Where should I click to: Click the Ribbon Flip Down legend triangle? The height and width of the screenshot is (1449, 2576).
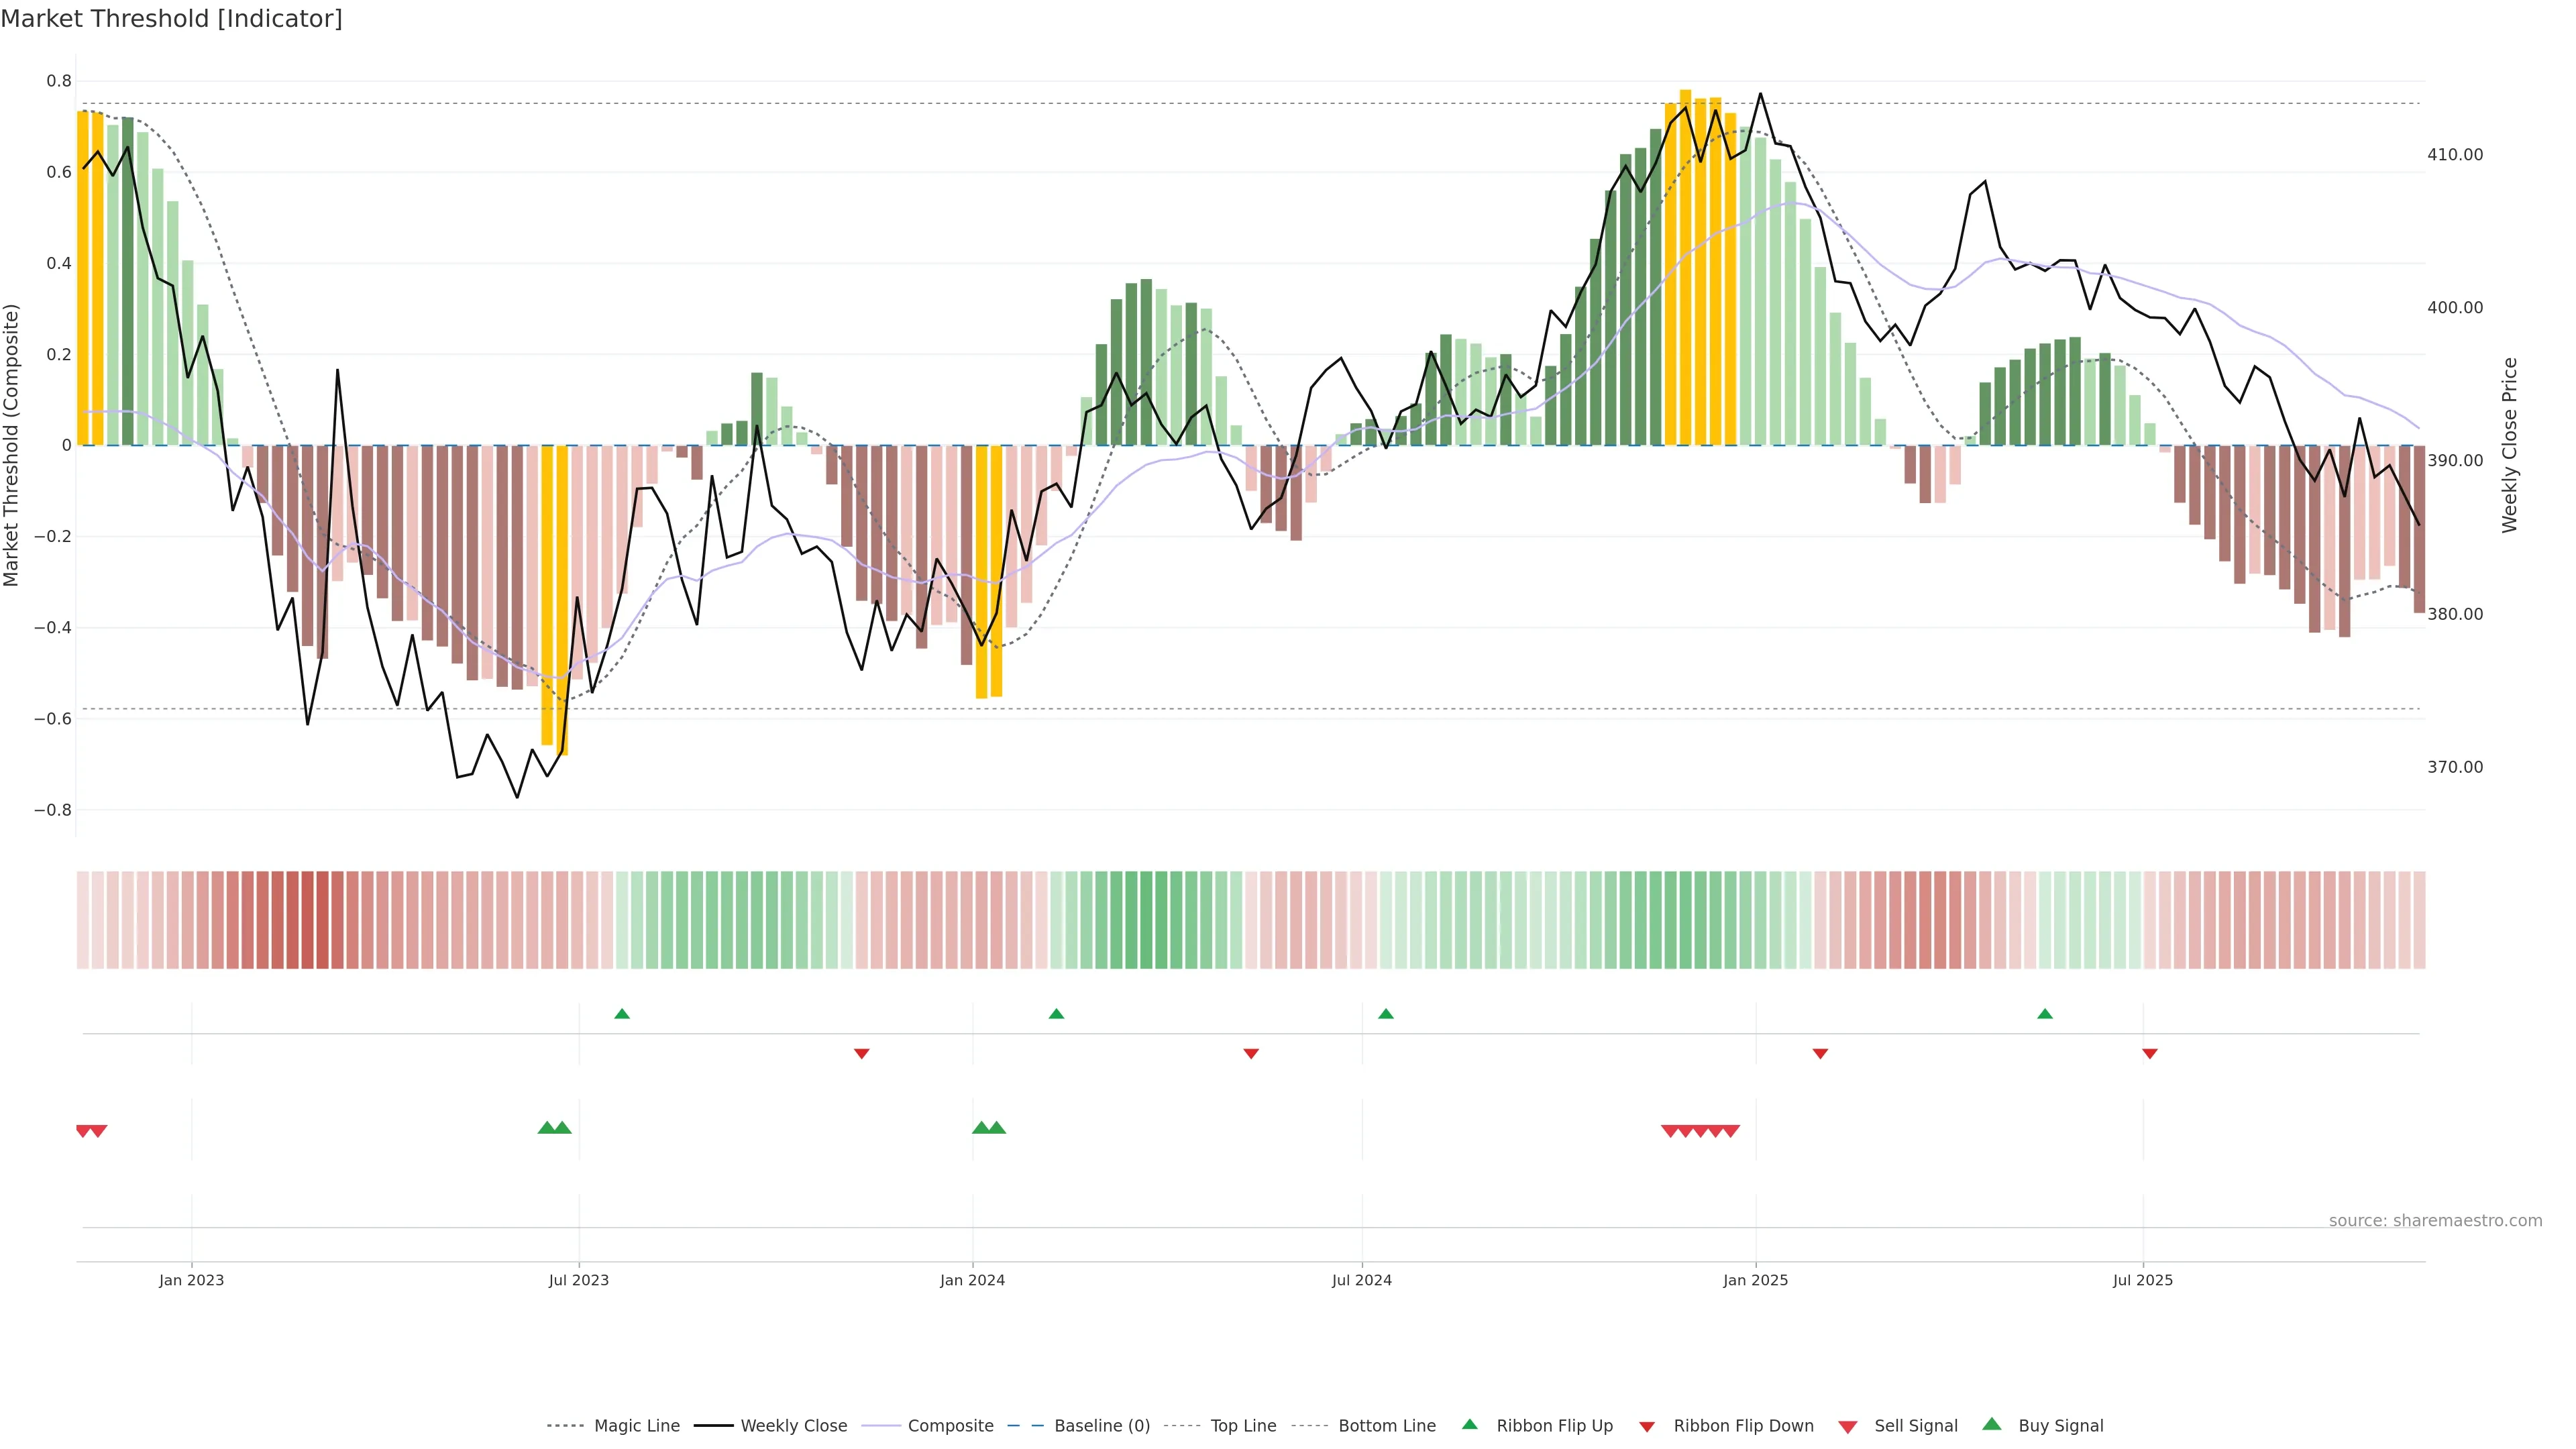[x=1647, y=1426]
